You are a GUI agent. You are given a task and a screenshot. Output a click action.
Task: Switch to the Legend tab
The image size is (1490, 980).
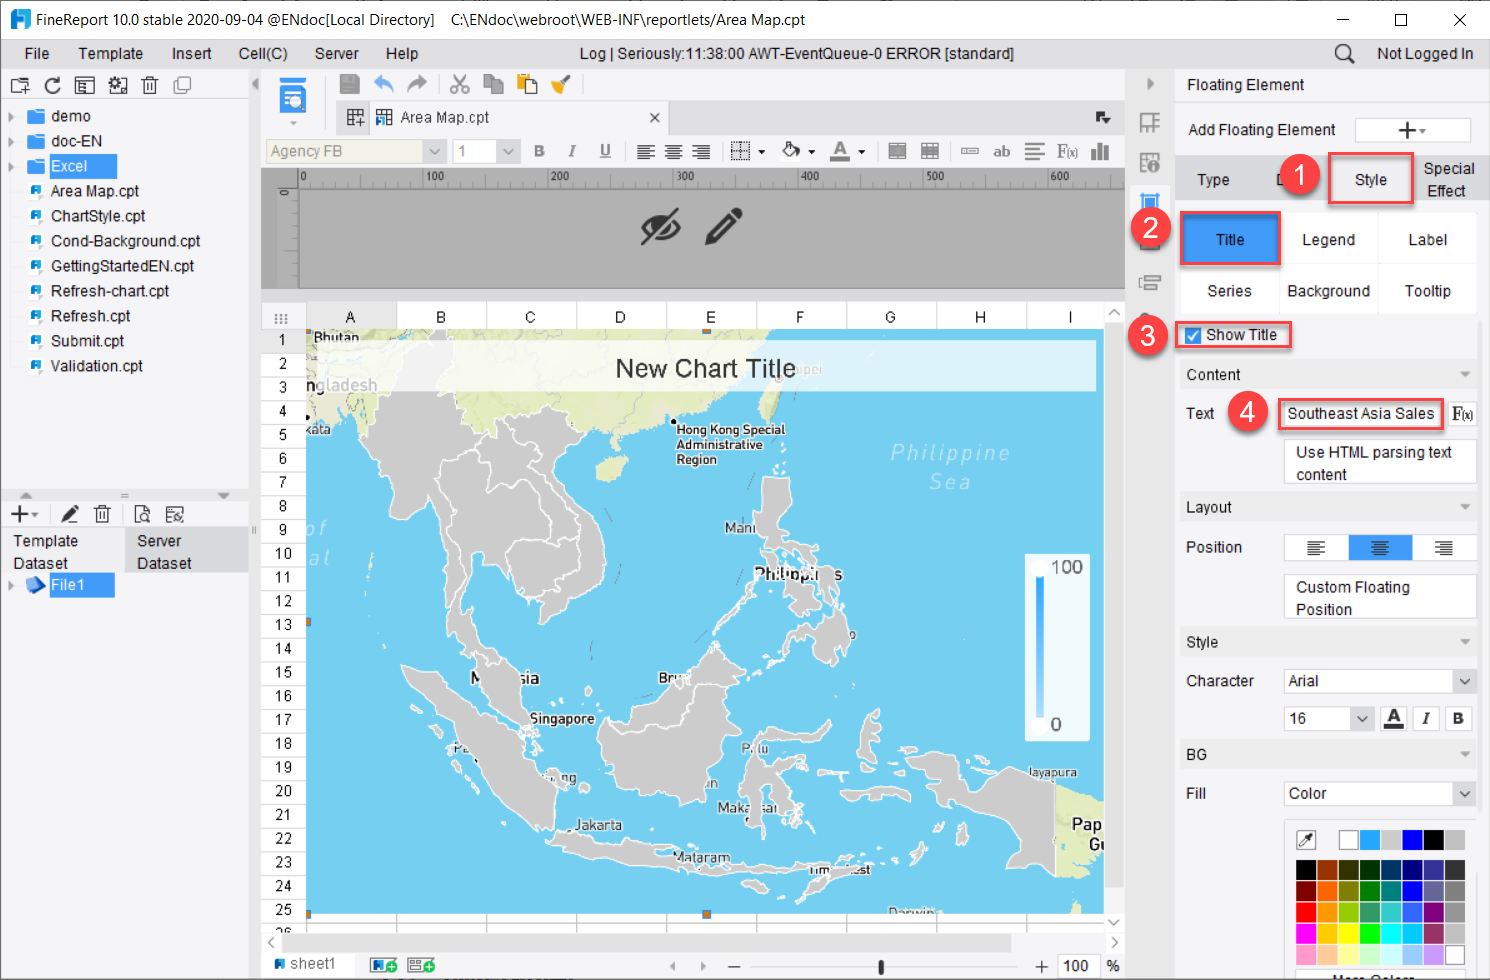[1329, 238]
